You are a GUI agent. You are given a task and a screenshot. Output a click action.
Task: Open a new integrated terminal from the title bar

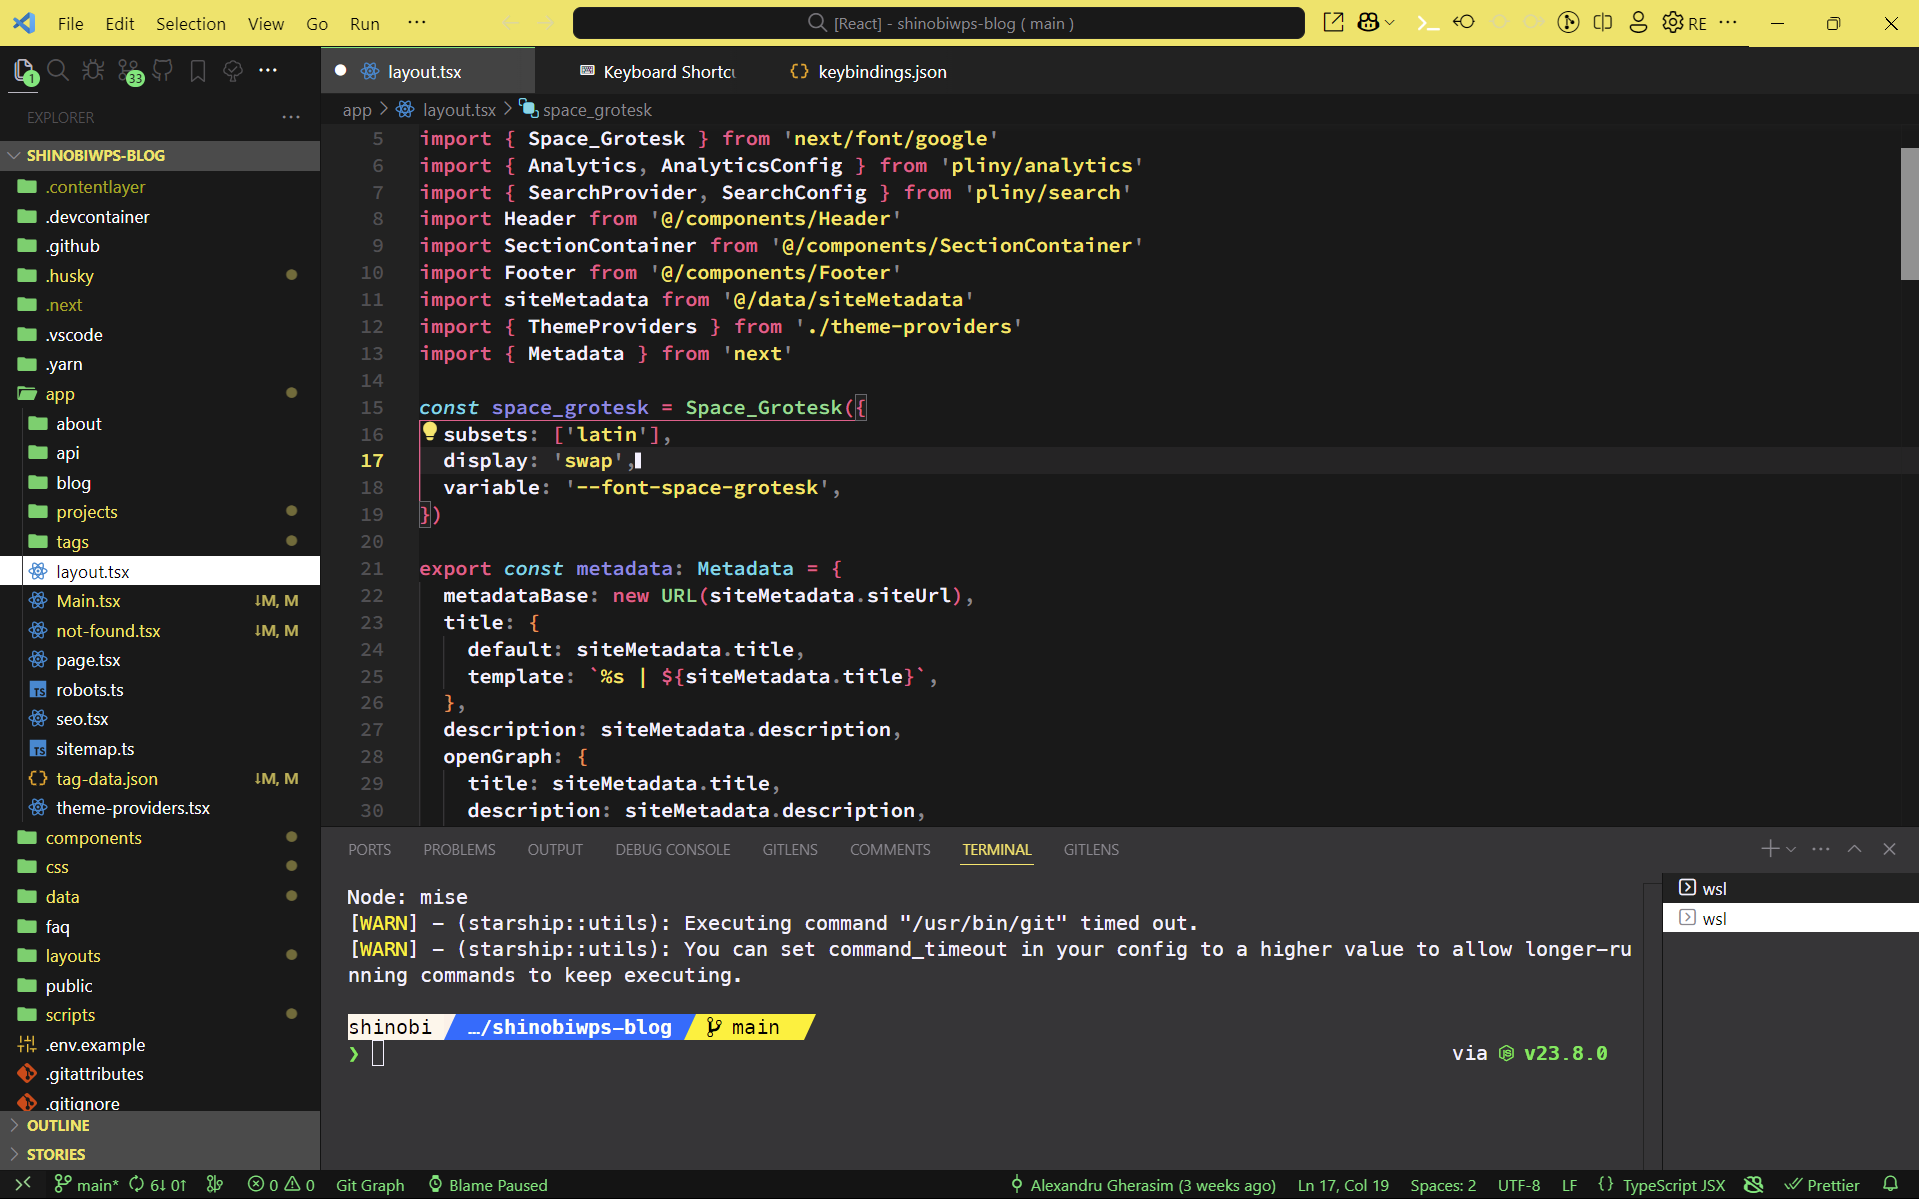[x=1427, y=22]
